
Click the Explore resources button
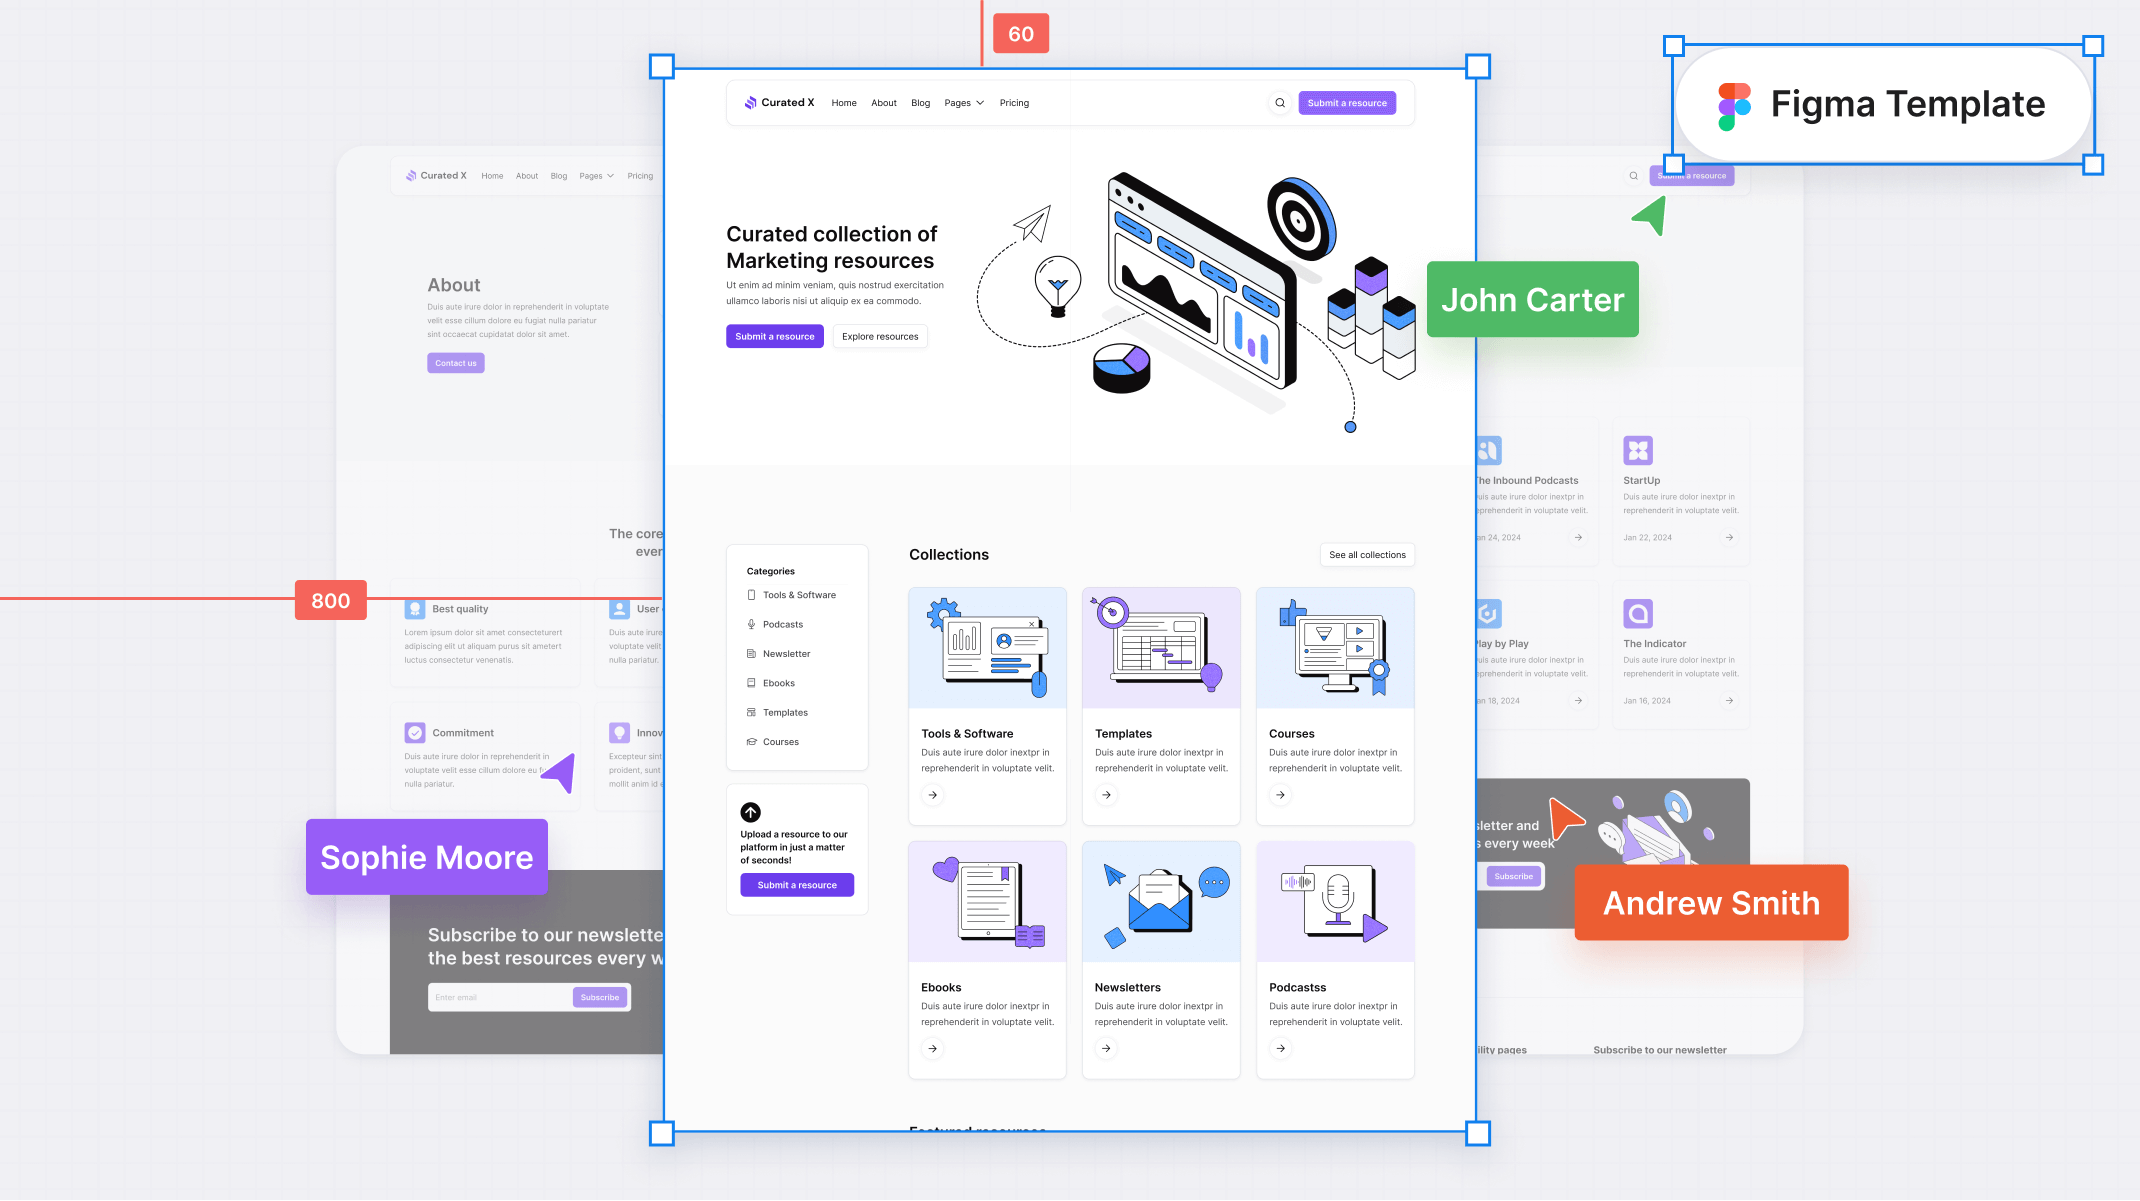point(879,337)
